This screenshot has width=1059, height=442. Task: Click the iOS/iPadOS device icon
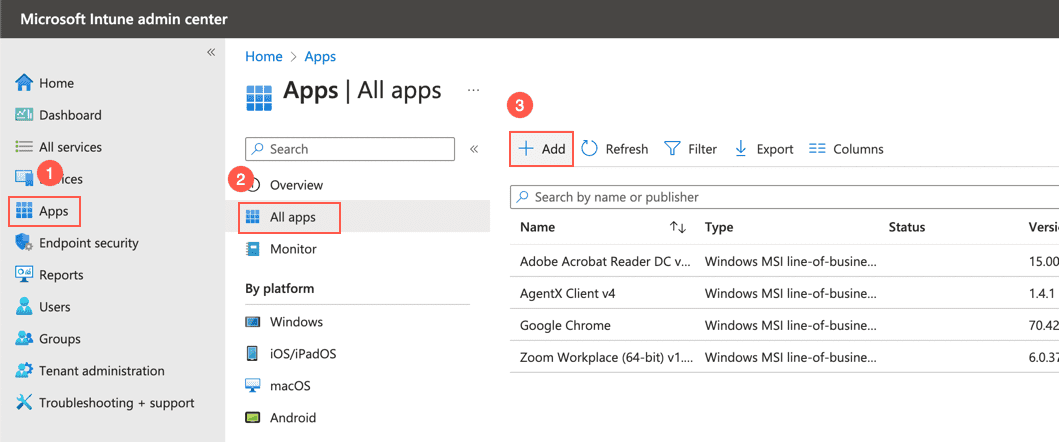point(253,353)
